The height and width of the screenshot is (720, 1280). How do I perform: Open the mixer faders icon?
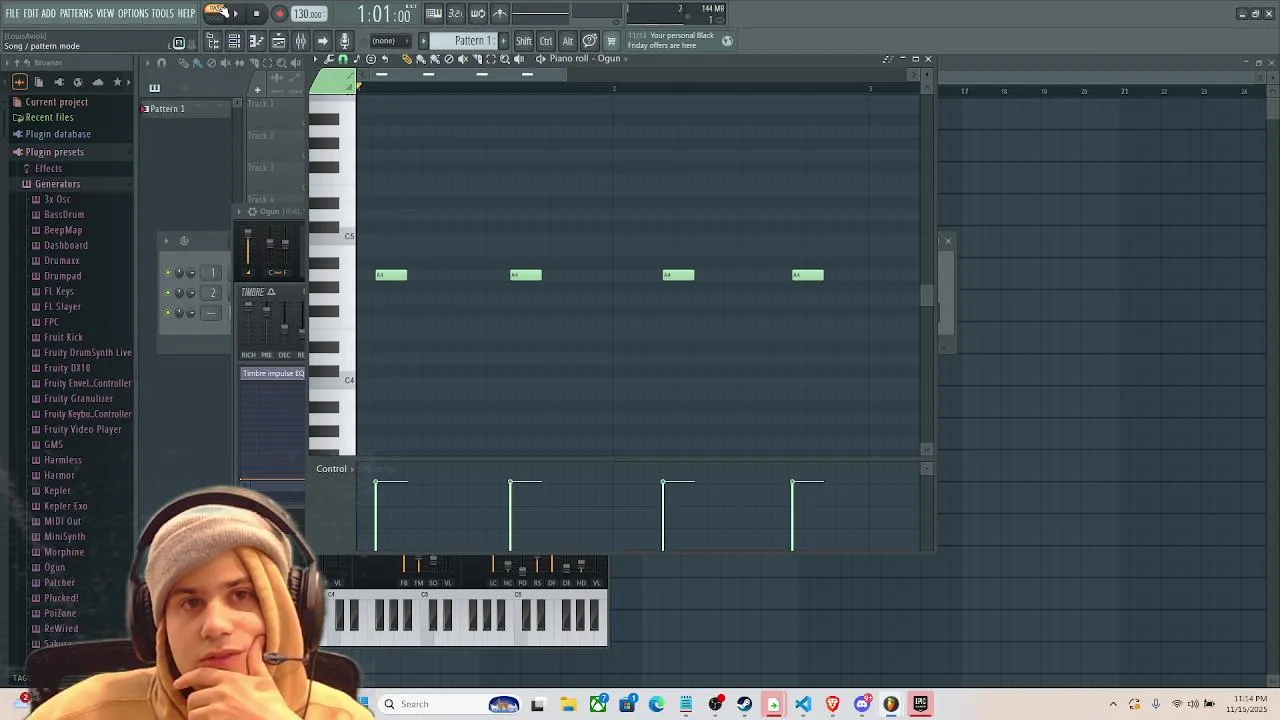click(x=300, y=41)
